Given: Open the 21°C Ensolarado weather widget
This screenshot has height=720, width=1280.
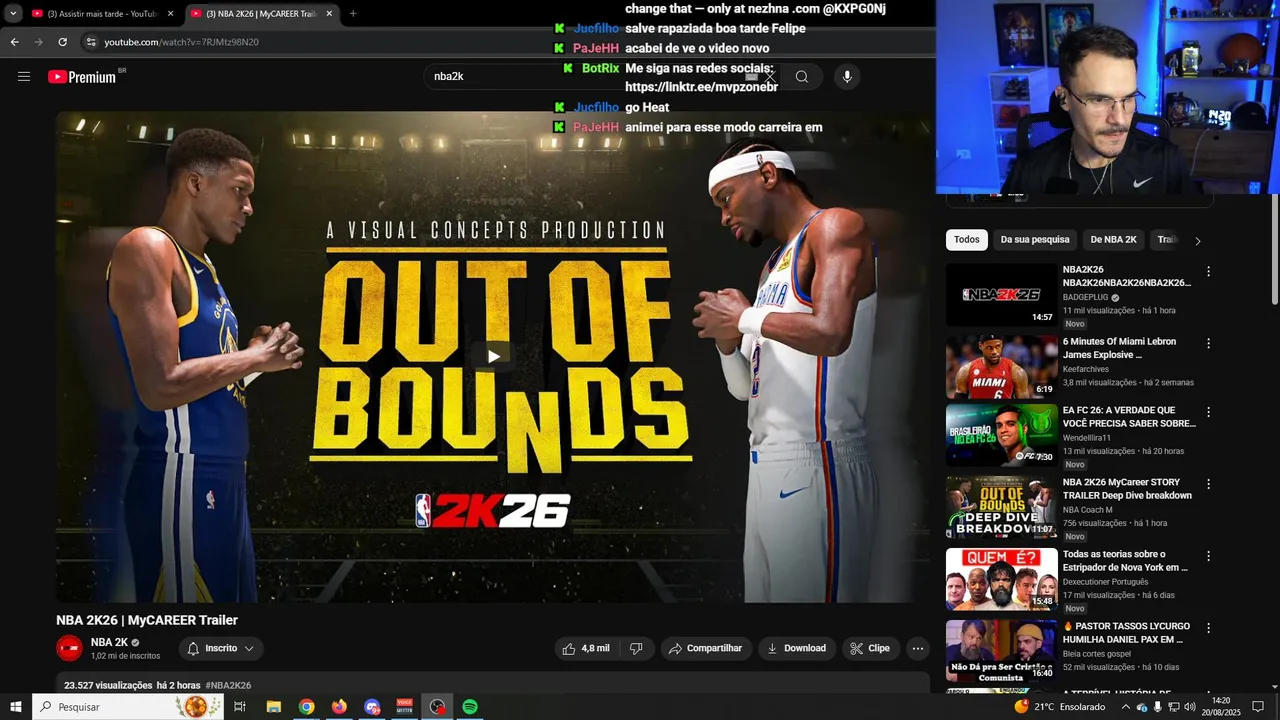Looking at the screenshot, I should (x=1060, y=707).
